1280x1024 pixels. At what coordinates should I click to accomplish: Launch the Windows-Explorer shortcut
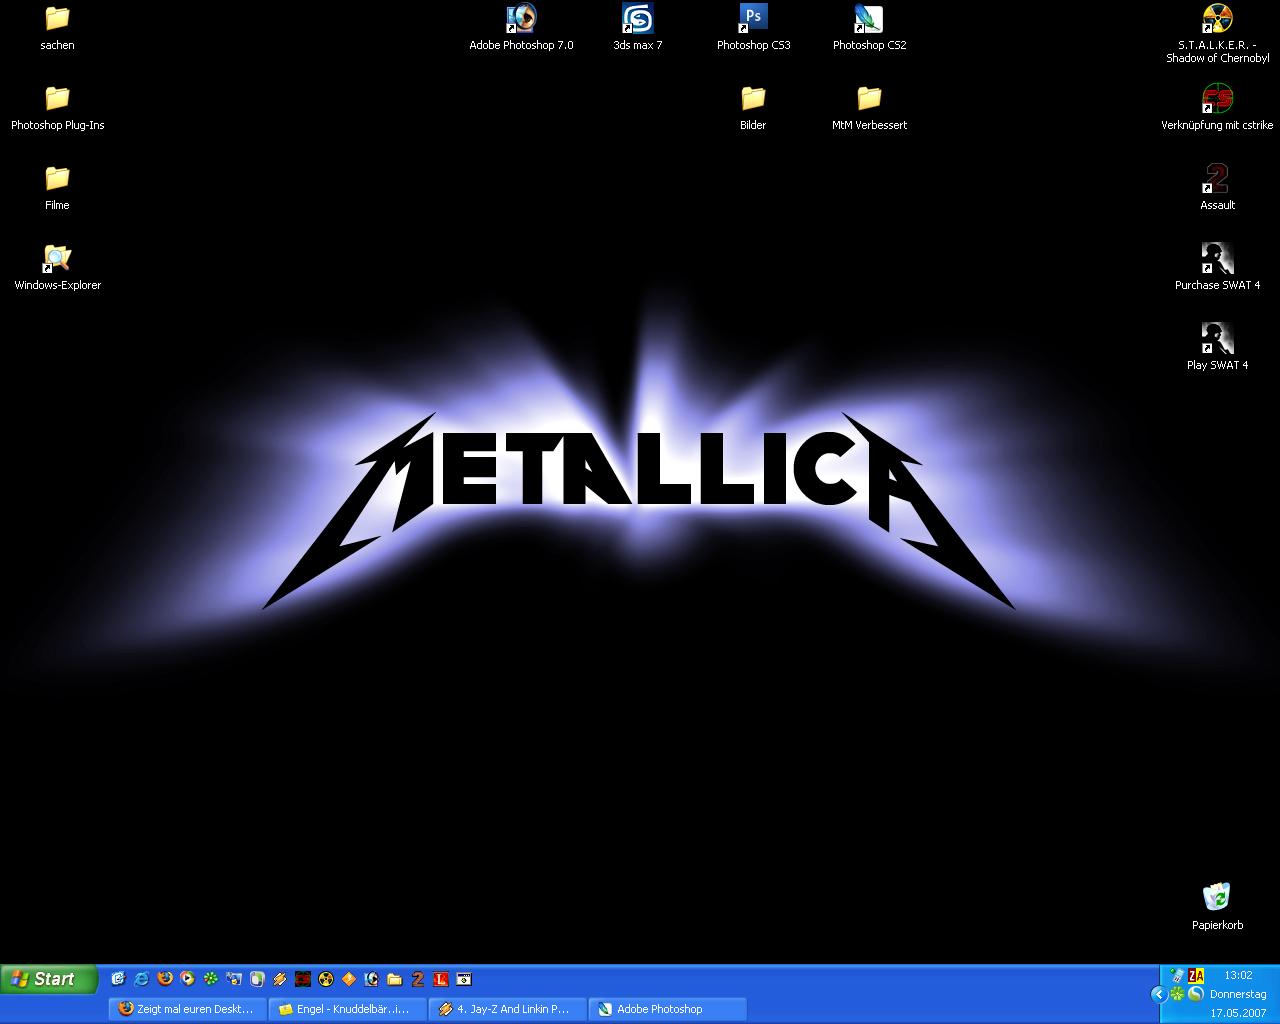pos(57,268)
